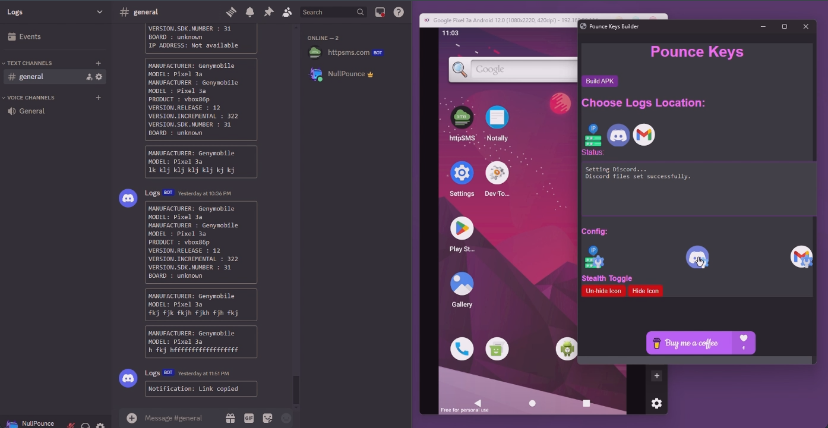Click the emulator sidebar plus button
The width and height of the screenshot is (828, 428).
point(656,376)
